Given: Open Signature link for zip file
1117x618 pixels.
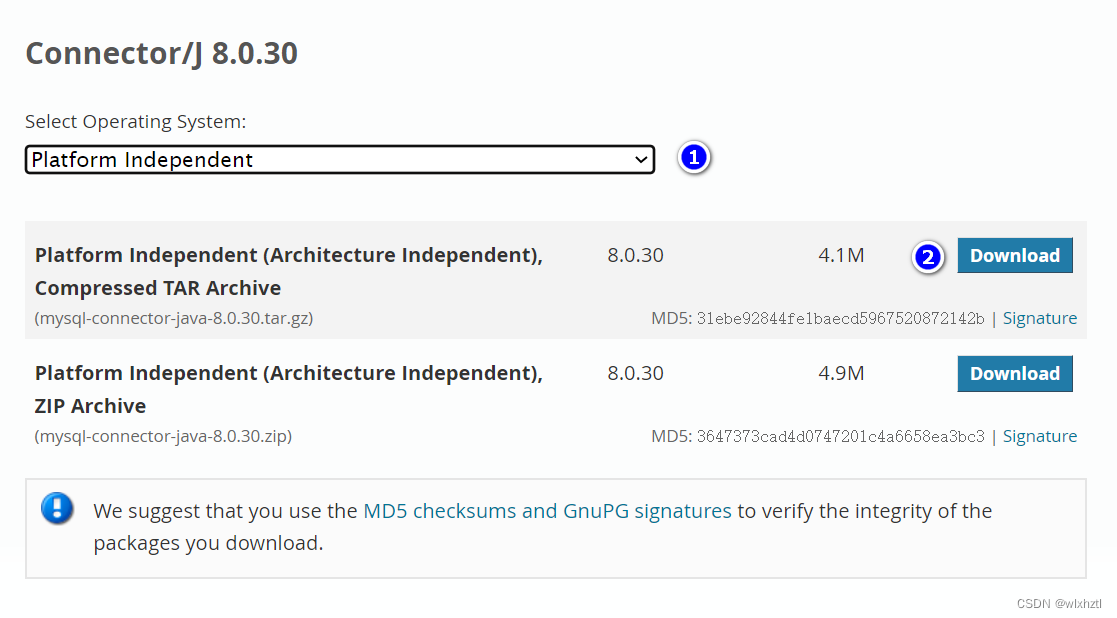Looking at the screenshot, I should click(x=1039, y=436).
